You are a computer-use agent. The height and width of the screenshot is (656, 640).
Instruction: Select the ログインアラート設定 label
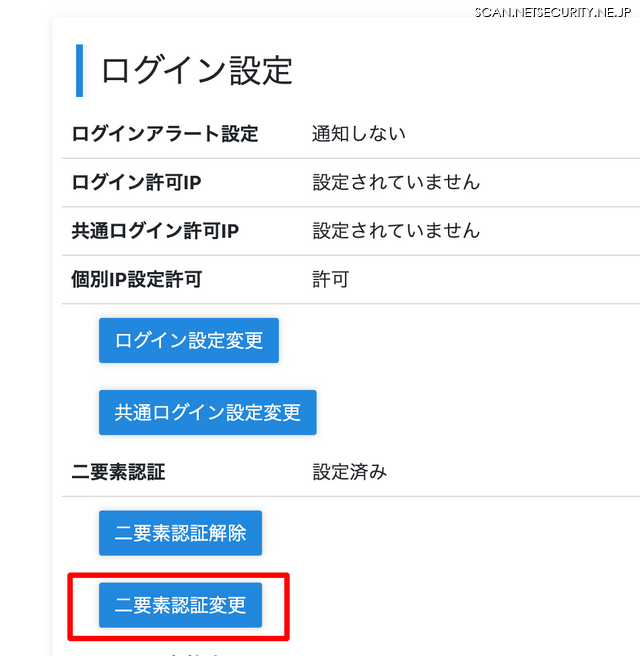pyautogui.click(x=165, y=134)
